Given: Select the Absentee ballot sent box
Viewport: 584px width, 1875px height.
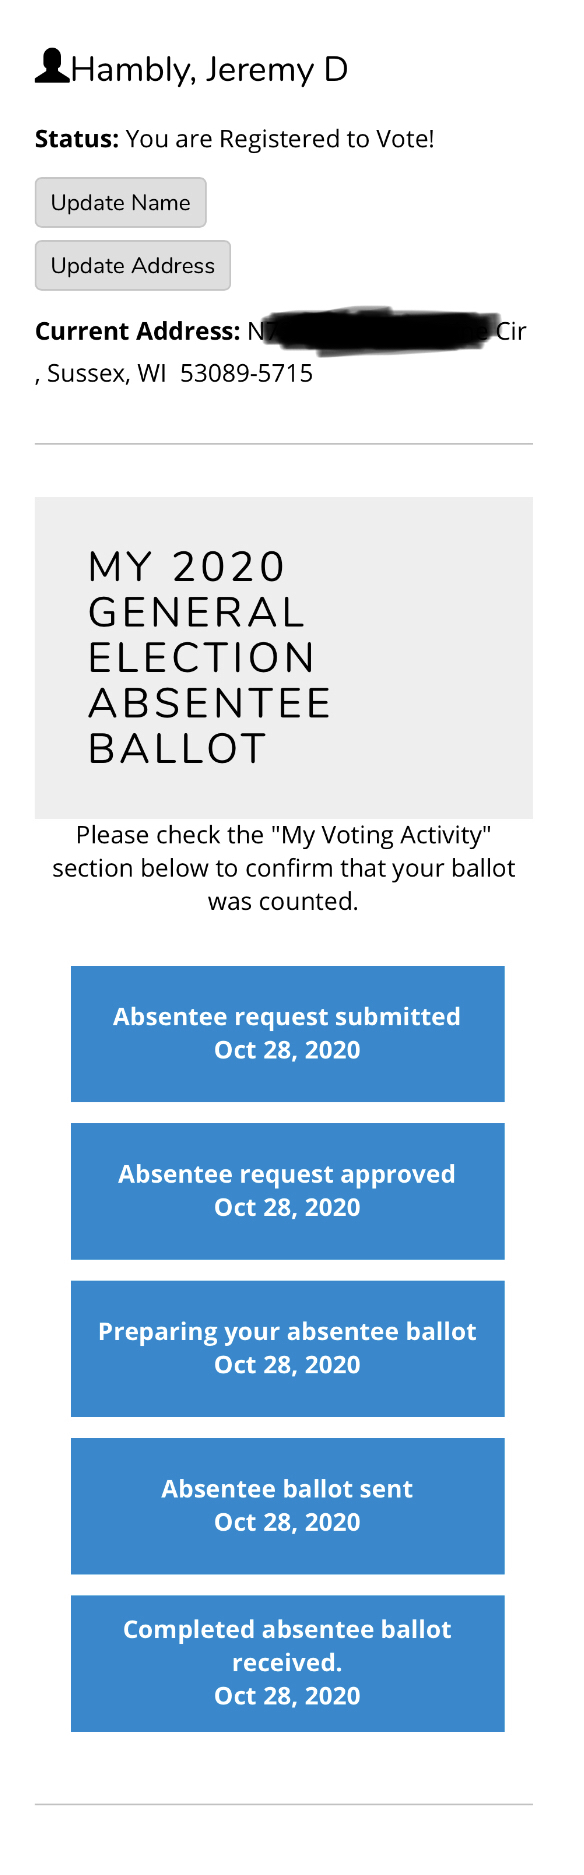Looking at the screenshot, I should [x=288, y=1506].
